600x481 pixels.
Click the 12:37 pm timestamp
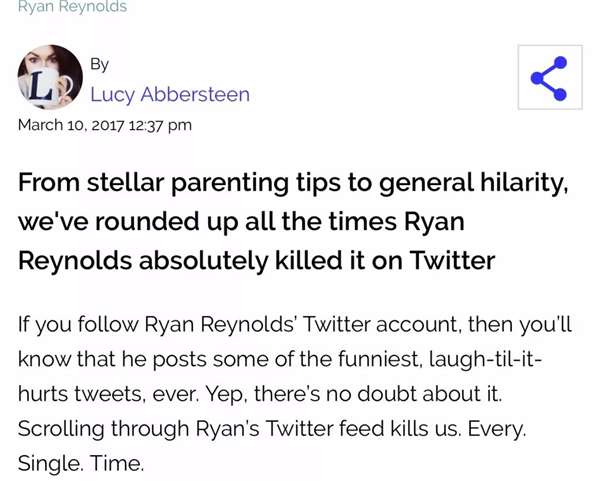[x=160, y=126]
